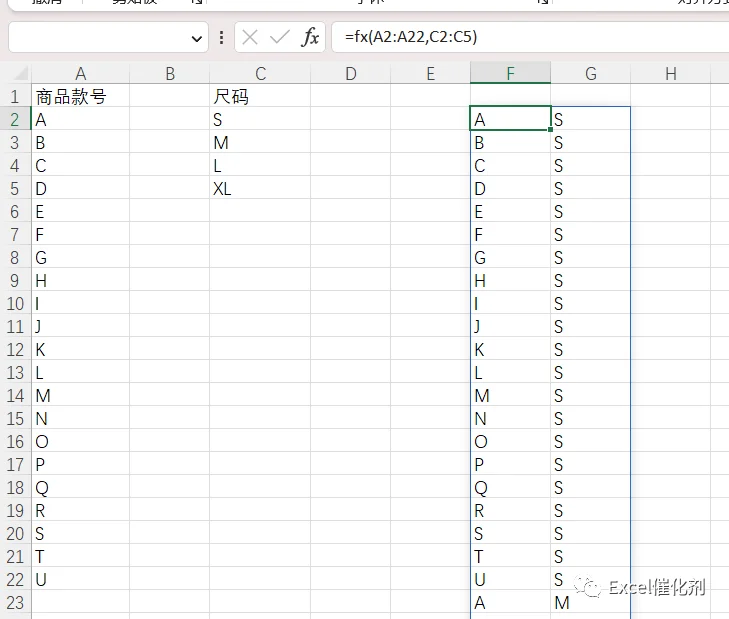This screenshot has height=619, width=729.
Task: Click the cancel X icon in formula bar
Action: point(250,37)
